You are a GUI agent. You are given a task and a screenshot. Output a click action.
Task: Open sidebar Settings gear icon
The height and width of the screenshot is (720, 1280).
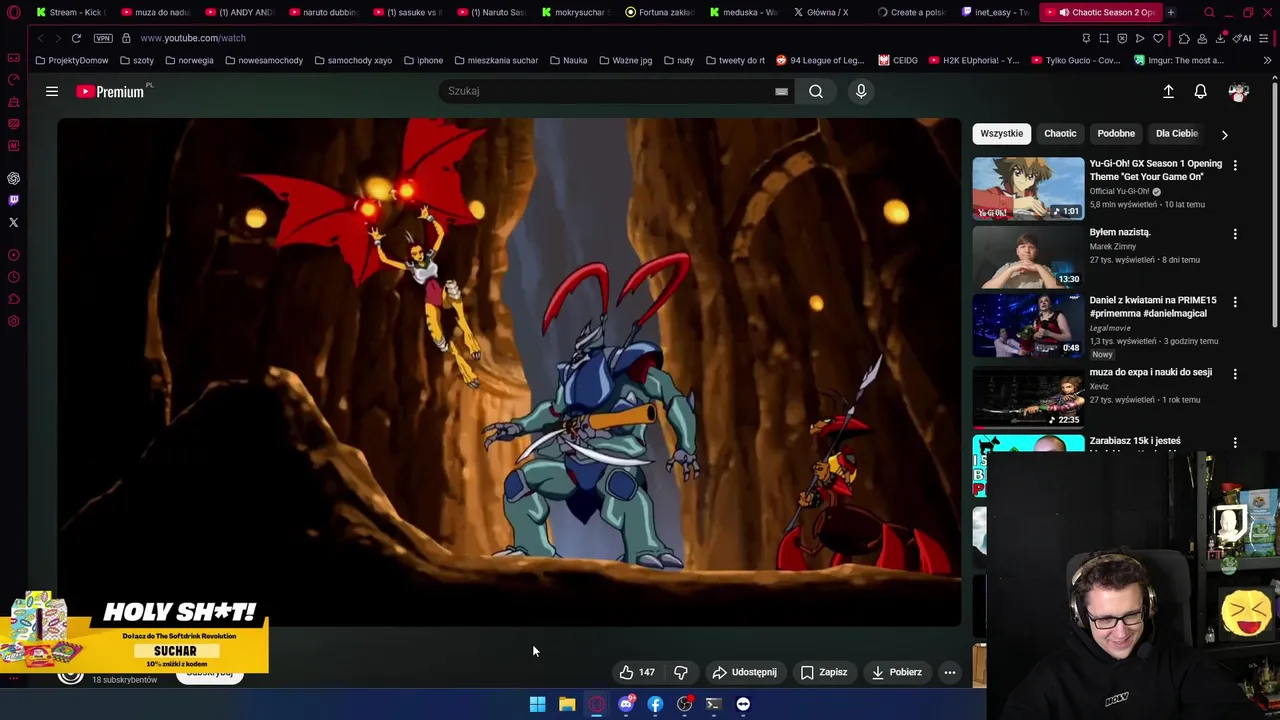pyautogui.click(x=14, y=321)
